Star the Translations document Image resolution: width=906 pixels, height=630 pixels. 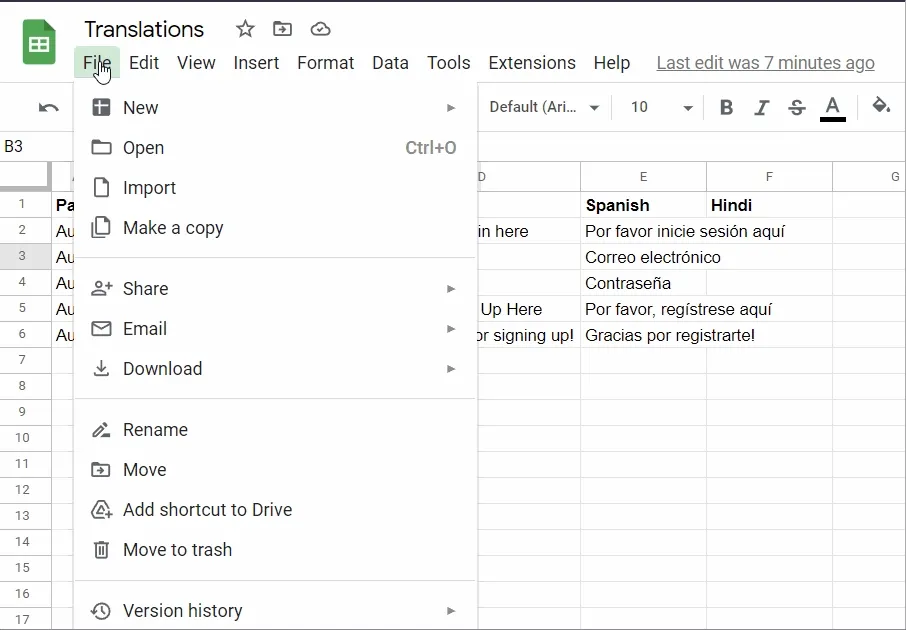pyautogui.click(x=245, y=29)
